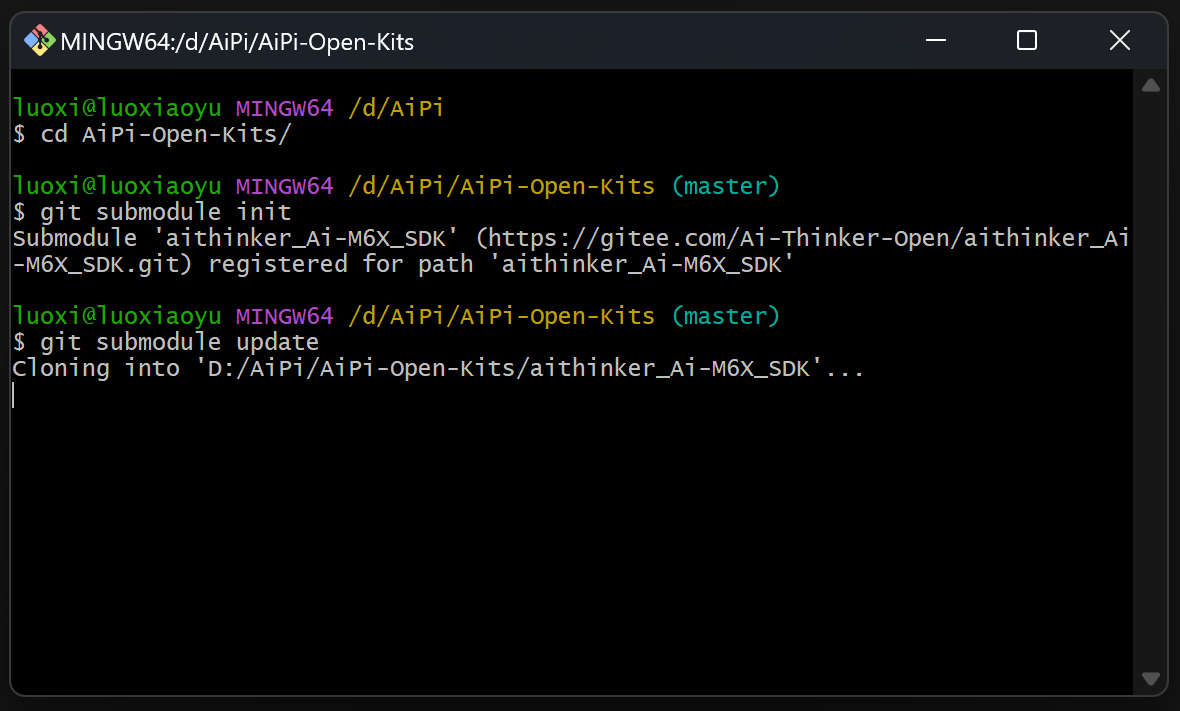Click the words 'registered for path' in the output
The width and height of the screenshot is (1180, 711).
[x=341, y=264]
